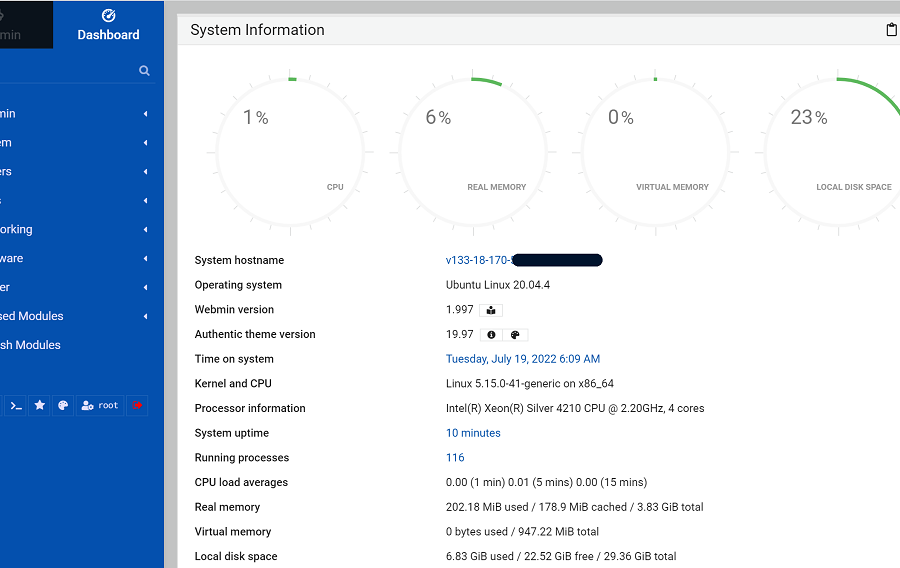Click the favorites star icon
The width and height of the screenshot is (900, 568).
point(40,405)
